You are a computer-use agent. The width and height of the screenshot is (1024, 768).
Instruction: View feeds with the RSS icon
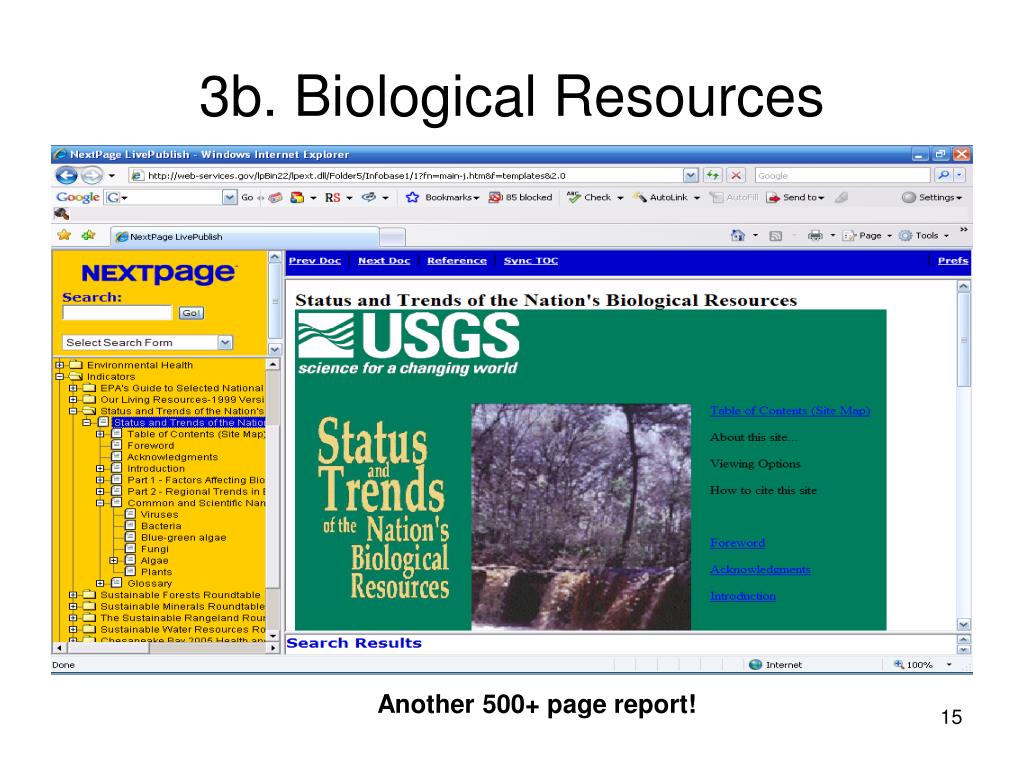click(x=776, y=236)
